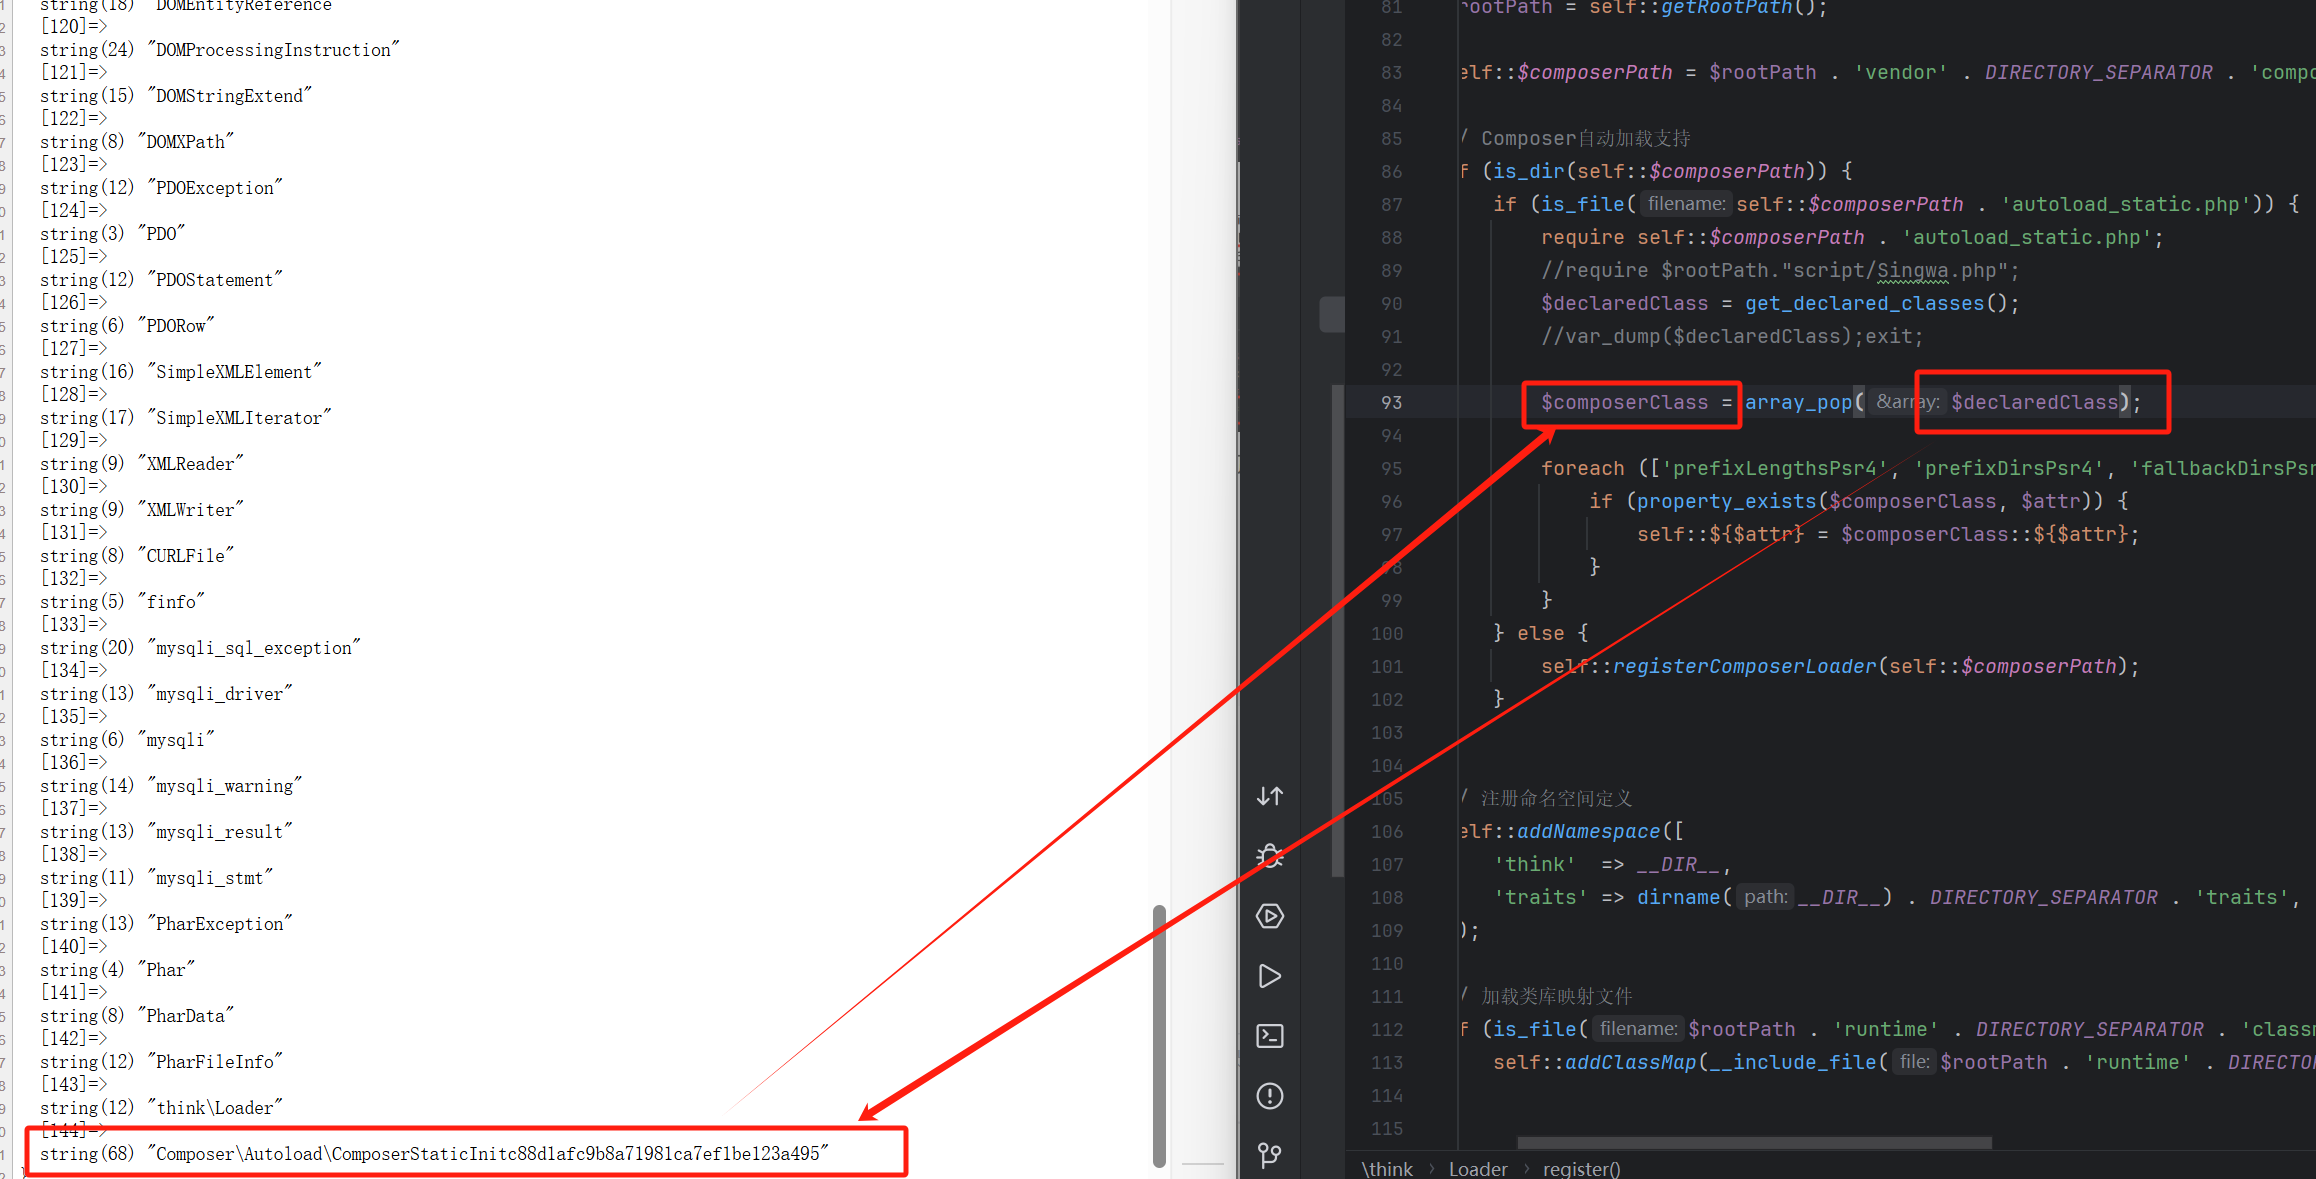Screen dimensions: 2316x1179
Task: Toggle breakpoint on line 90 gutter
Action: [1392, 303]
